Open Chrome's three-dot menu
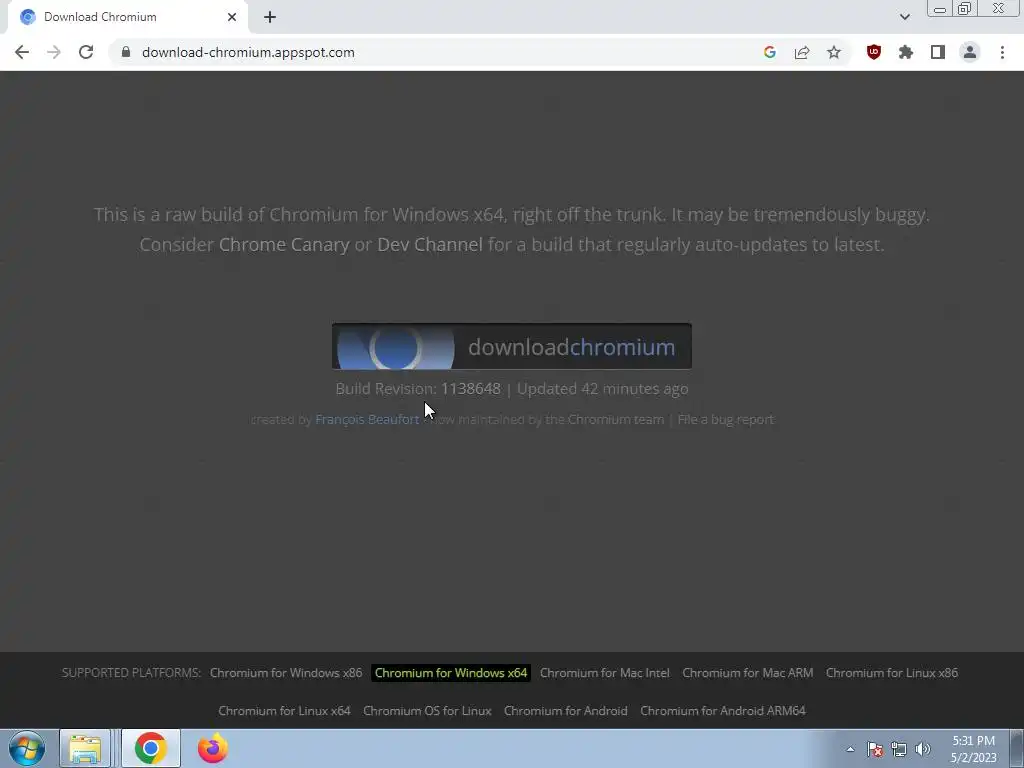The image size is (1024, 768). (x=1002, y=52)
